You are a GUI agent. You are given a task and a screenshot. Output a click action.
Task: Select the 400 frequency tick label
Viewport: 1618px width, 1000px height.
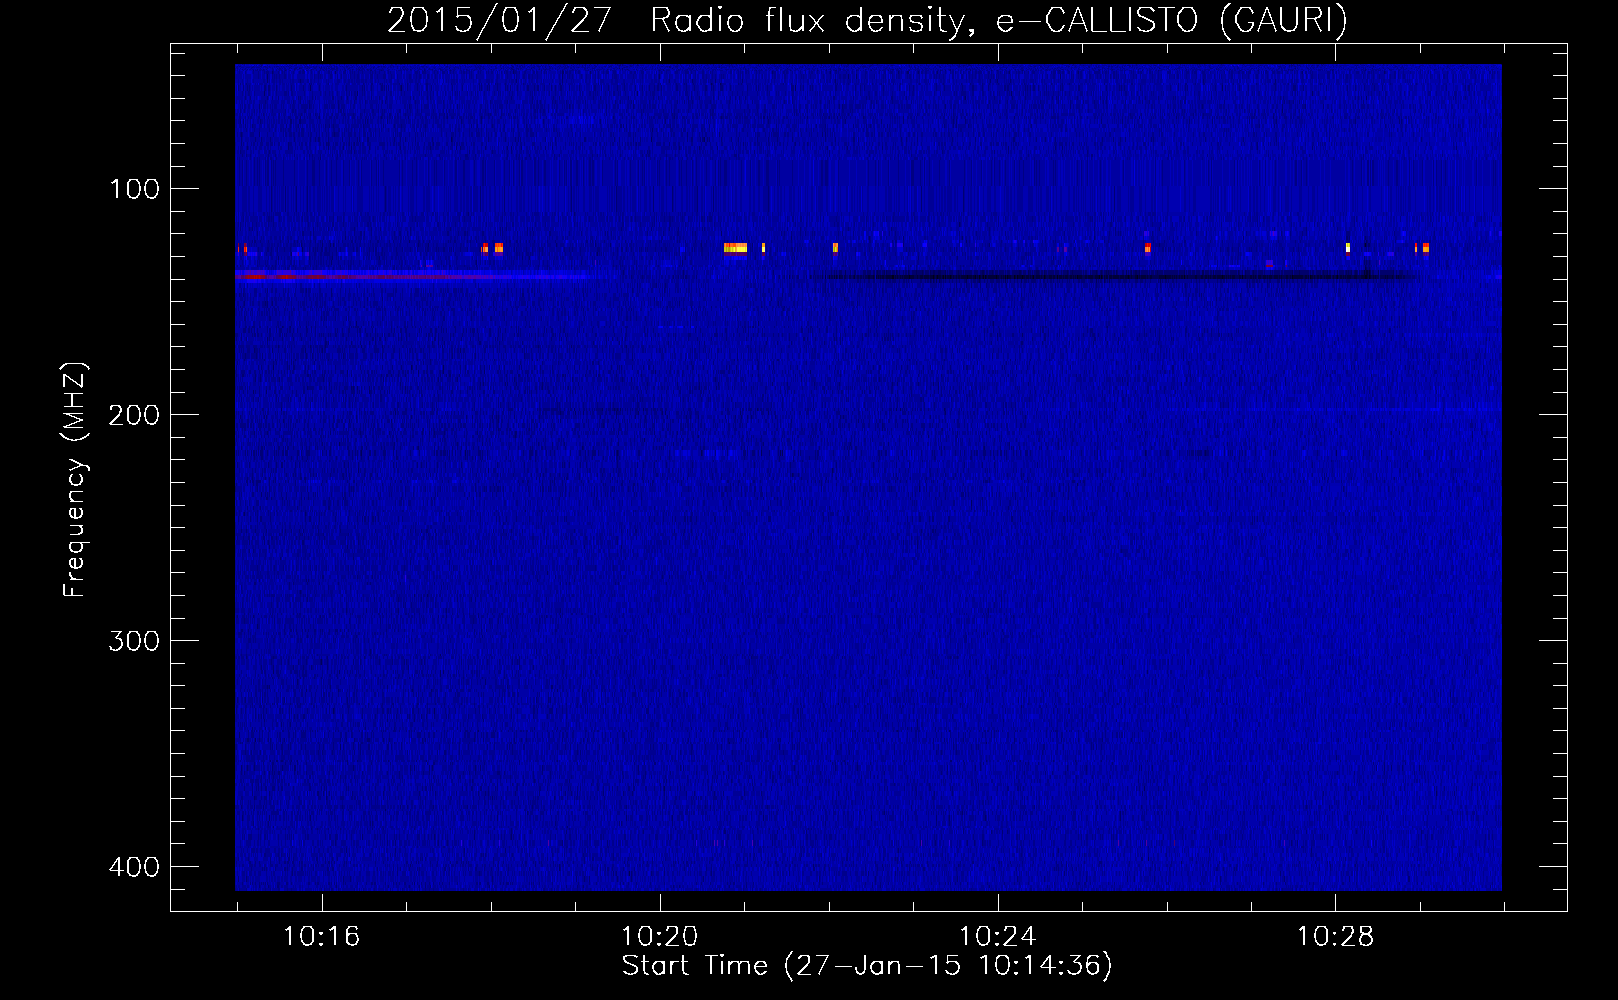(134, 867)
